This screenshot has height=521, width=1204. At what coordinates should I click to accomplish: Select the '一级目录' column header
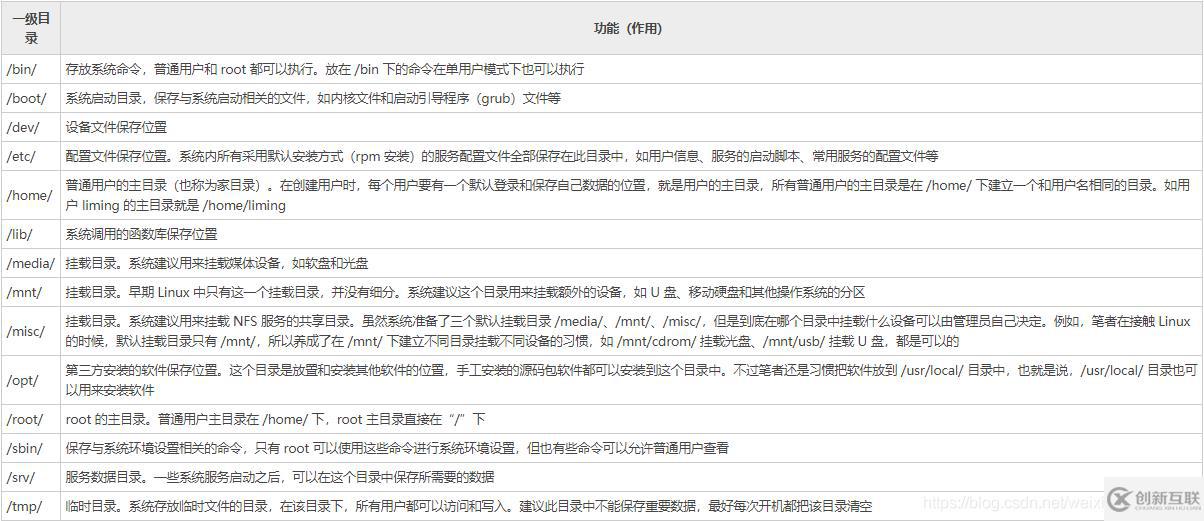pyautogui.click(x=31, y=28)
